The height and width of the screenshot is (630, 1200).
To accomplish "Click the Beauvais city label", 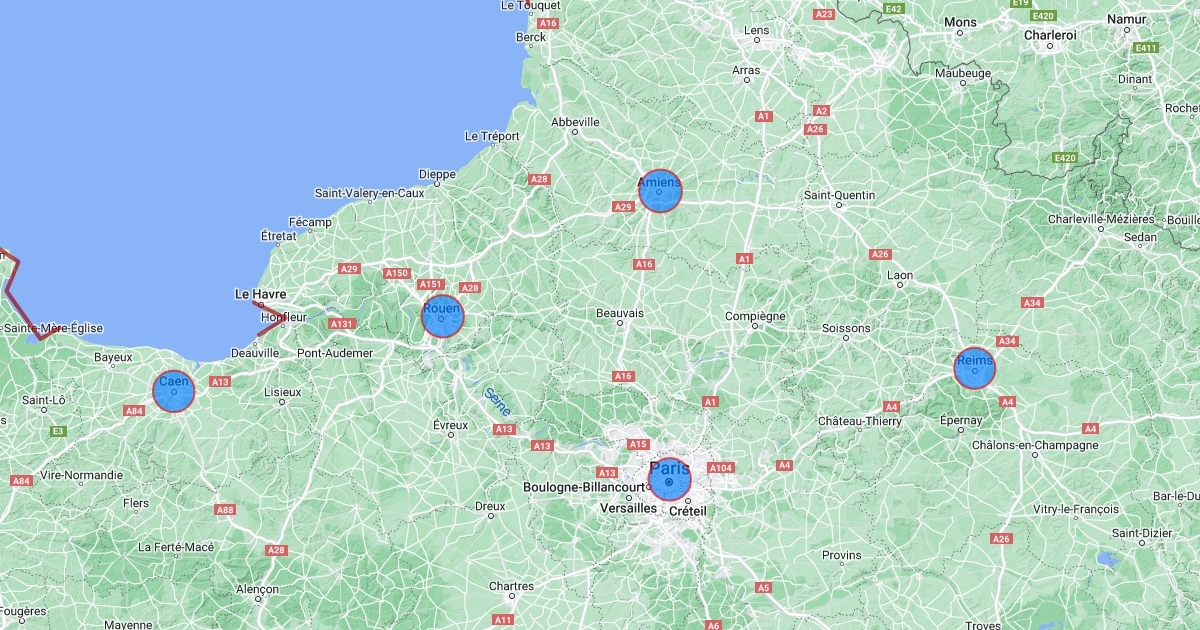I will 620,313.
